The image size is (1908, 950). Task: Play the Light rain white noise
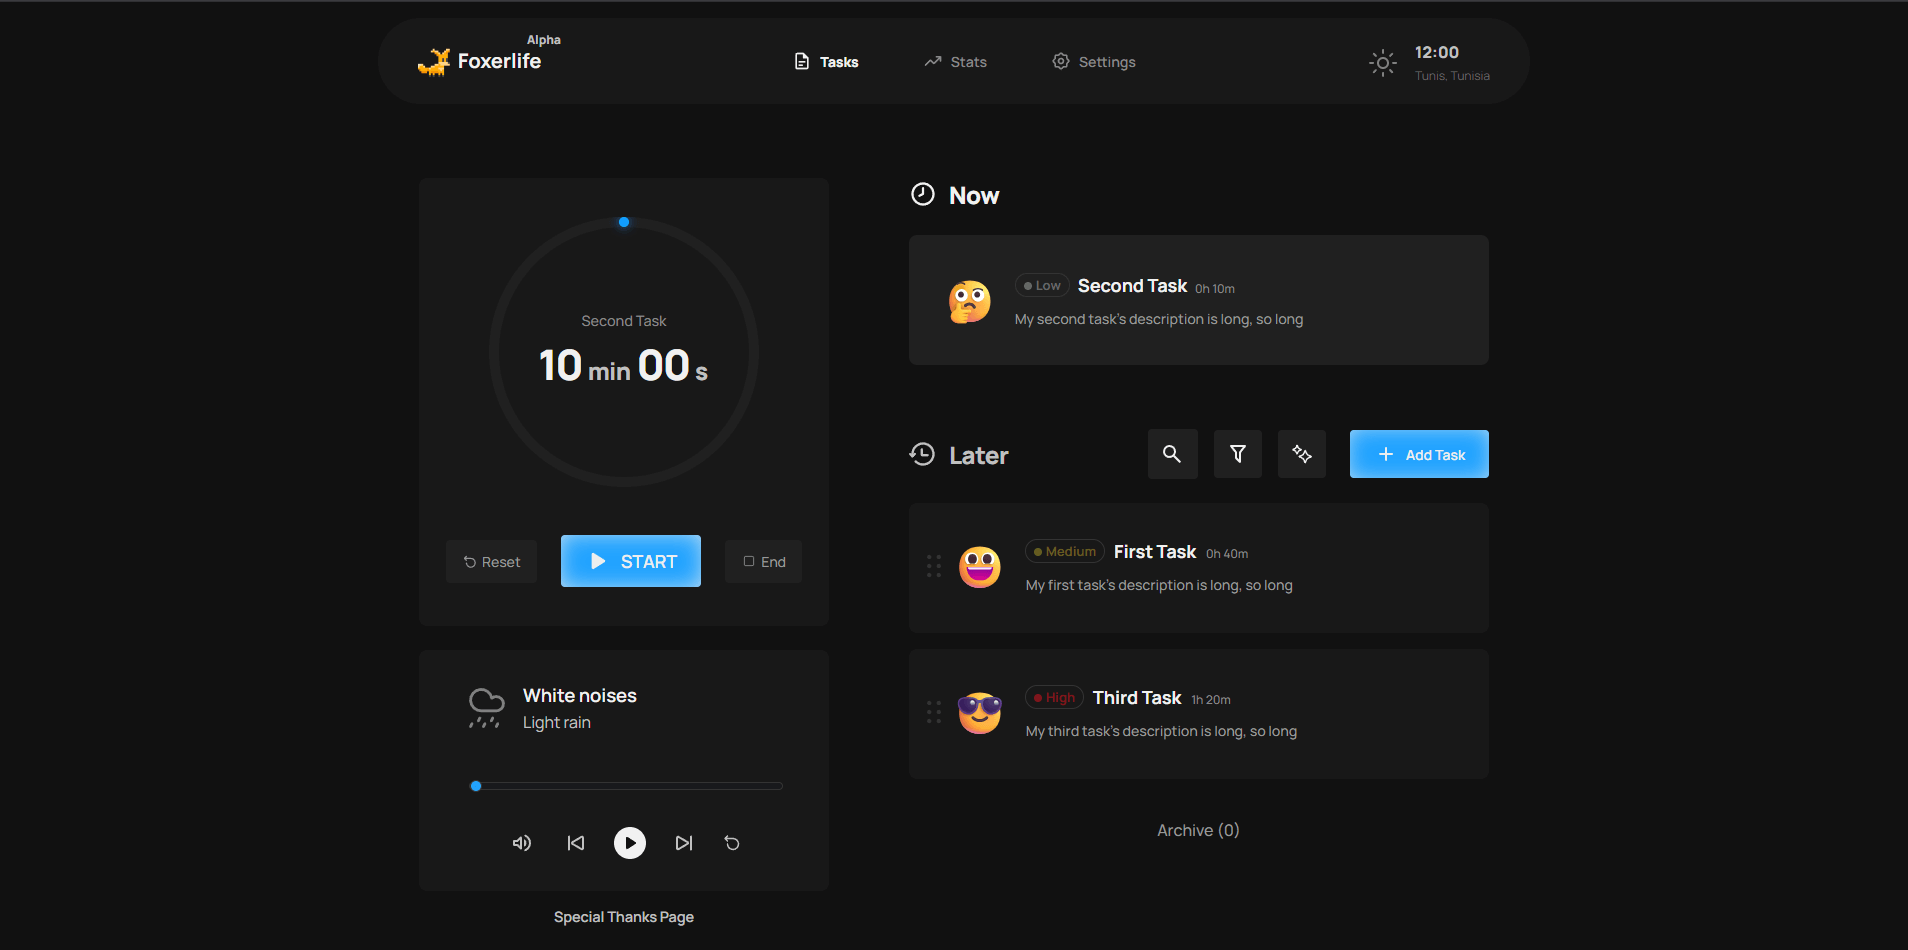point(630,843)
